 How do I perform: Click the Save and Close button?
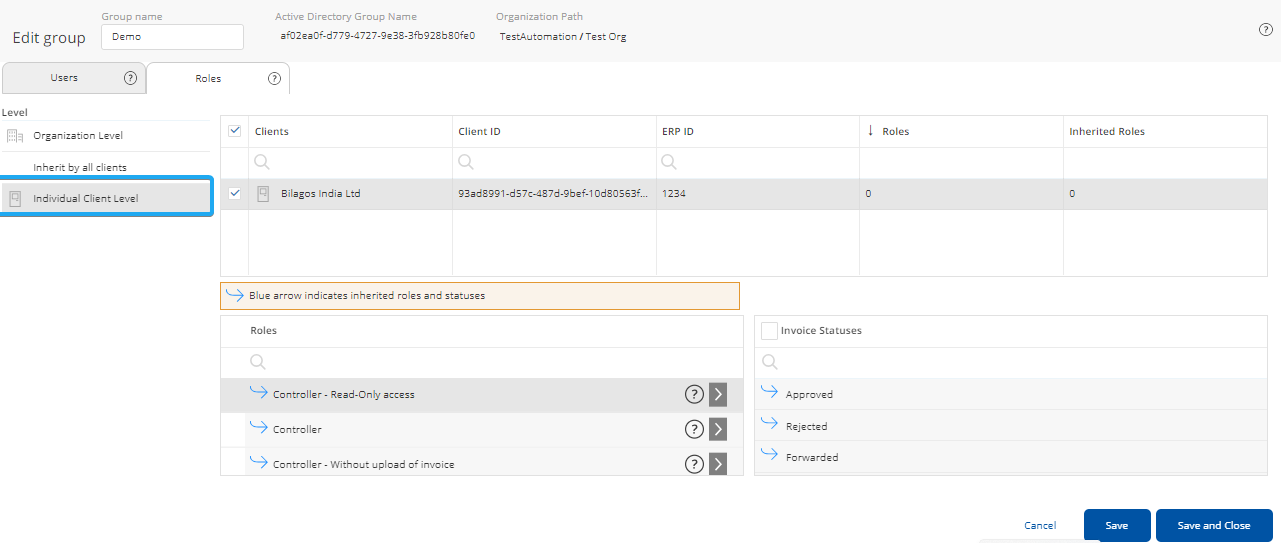1213,526
